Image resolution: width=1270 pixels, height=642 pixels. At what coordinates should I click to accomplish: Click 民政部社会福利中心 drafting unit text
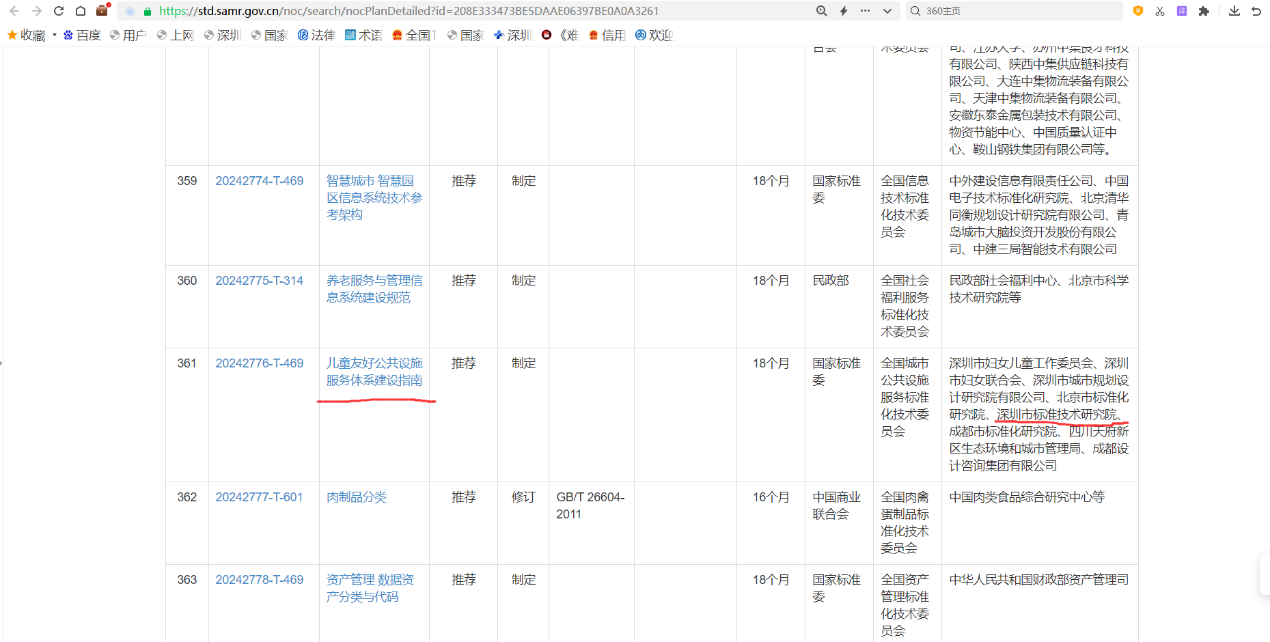click(1003, 281)
